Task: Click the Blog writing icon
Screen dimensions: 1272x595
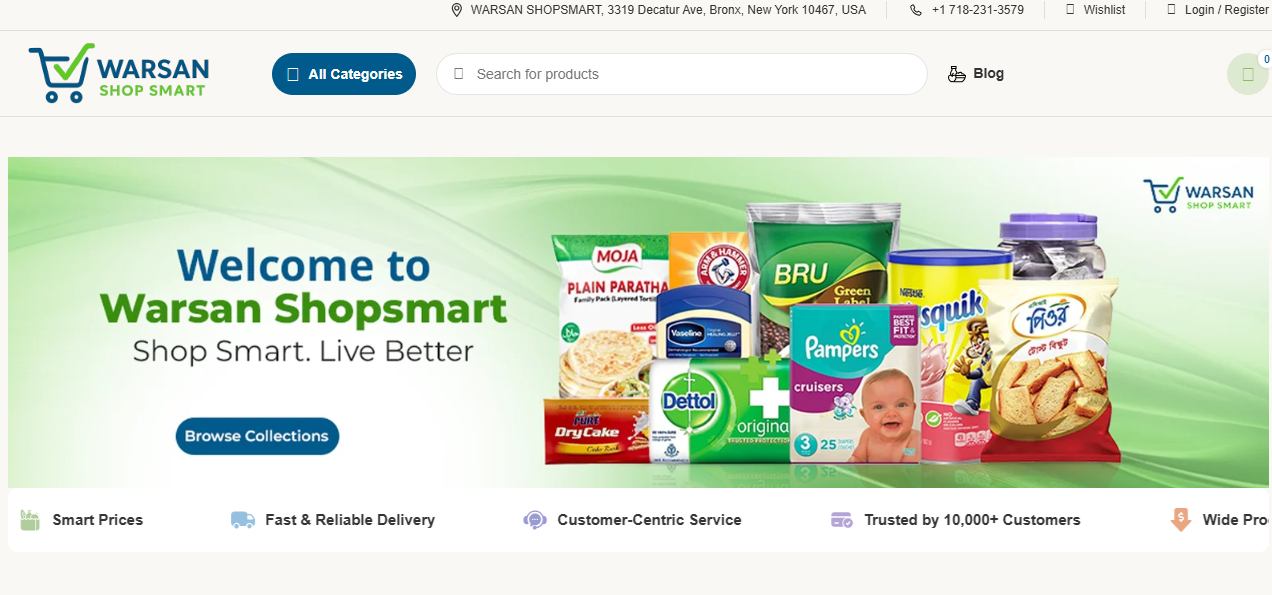Action: (957, 74)
